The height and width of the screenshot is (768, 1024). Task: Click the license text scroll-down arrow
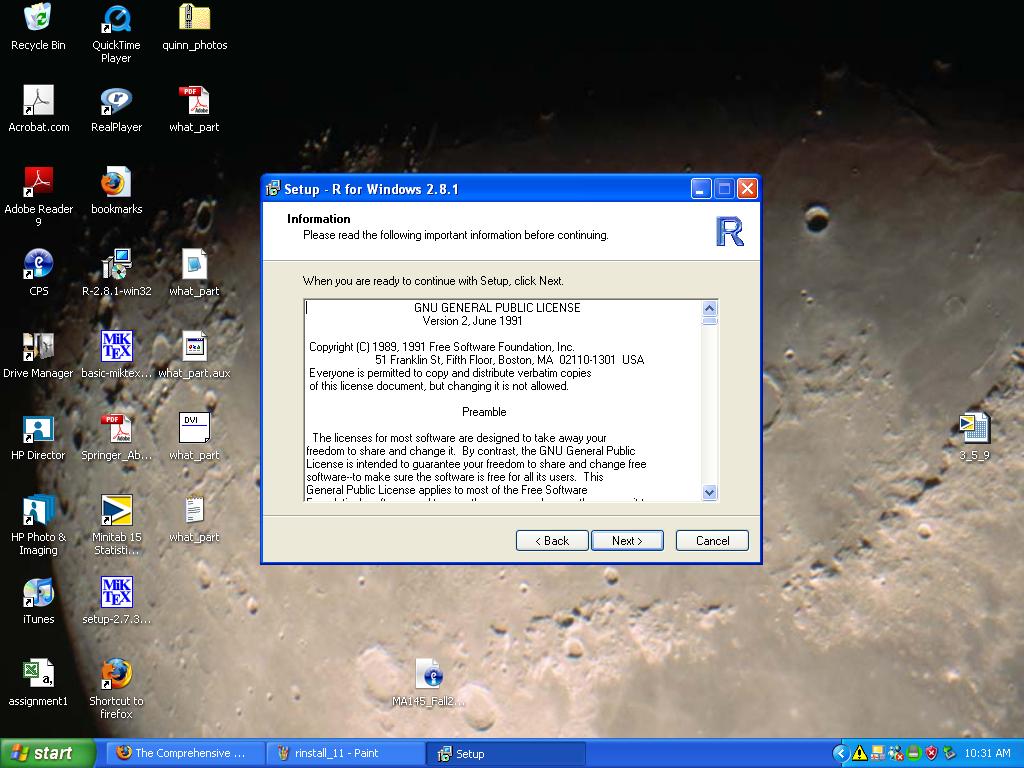710,492
